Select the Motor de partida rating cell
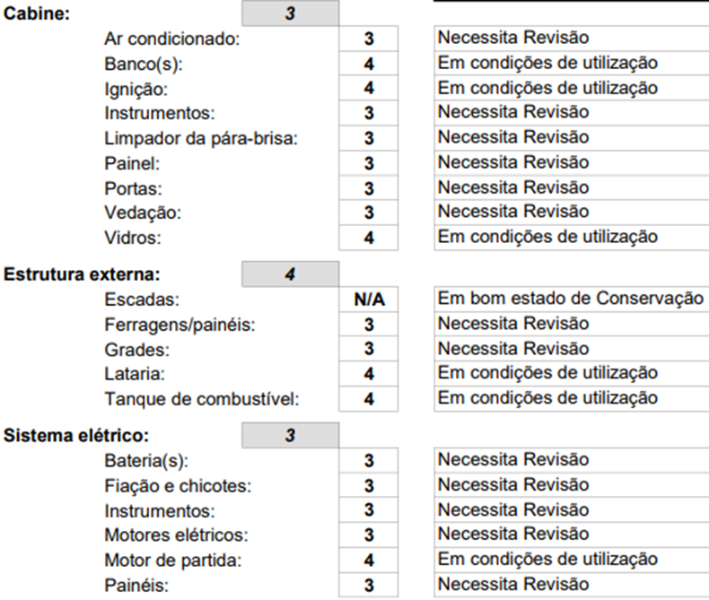 click(369, 559)
